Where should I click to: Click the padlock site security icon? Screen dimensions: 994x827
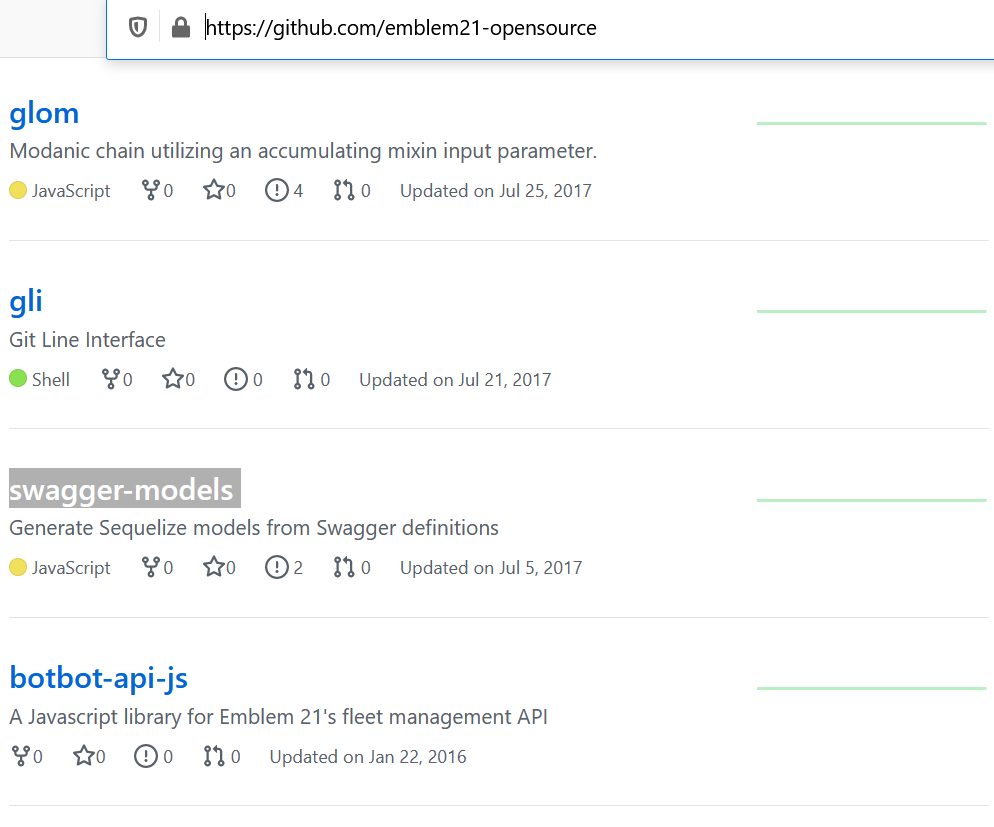[x=181, y=27]
